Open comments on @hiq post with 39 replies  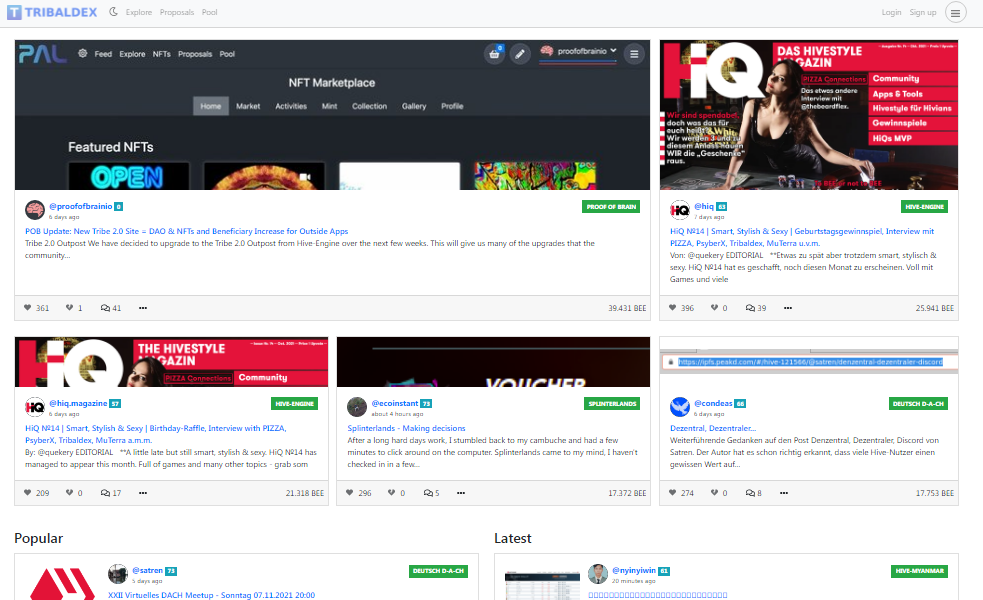pyautogui.click(x=755, y=308)
